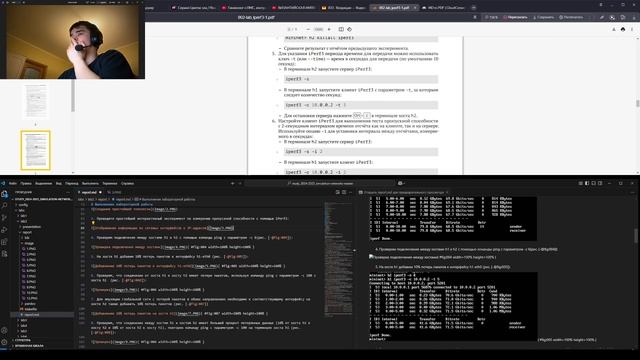Image resolution: width=640 pixels, height=360 pixels.
Task: Click the PDF fit-to-page icon
Action: pyautogui.click(x=341, y=29)
